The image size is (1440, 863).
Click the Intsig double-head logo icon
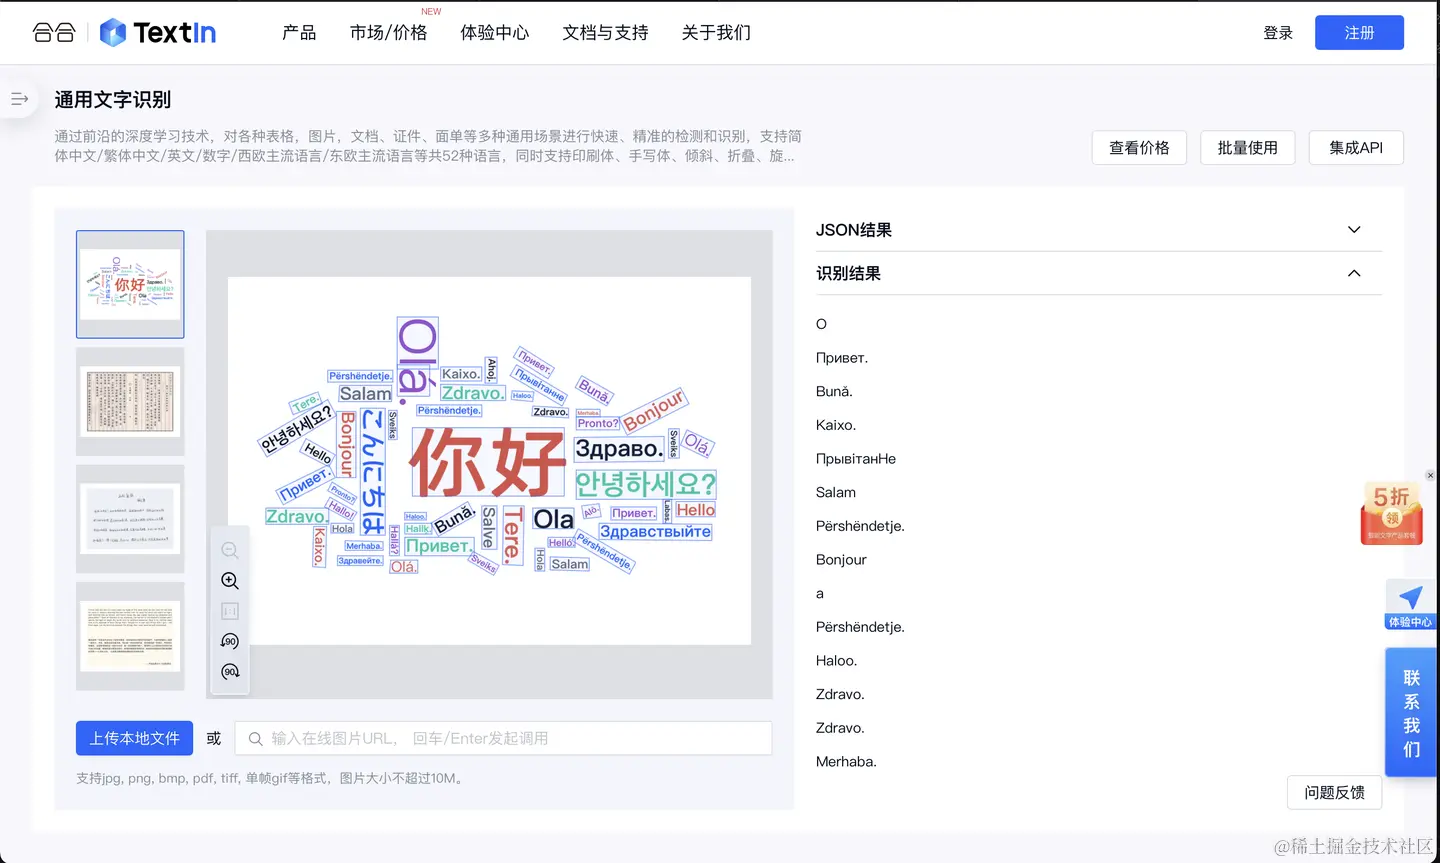54,33
